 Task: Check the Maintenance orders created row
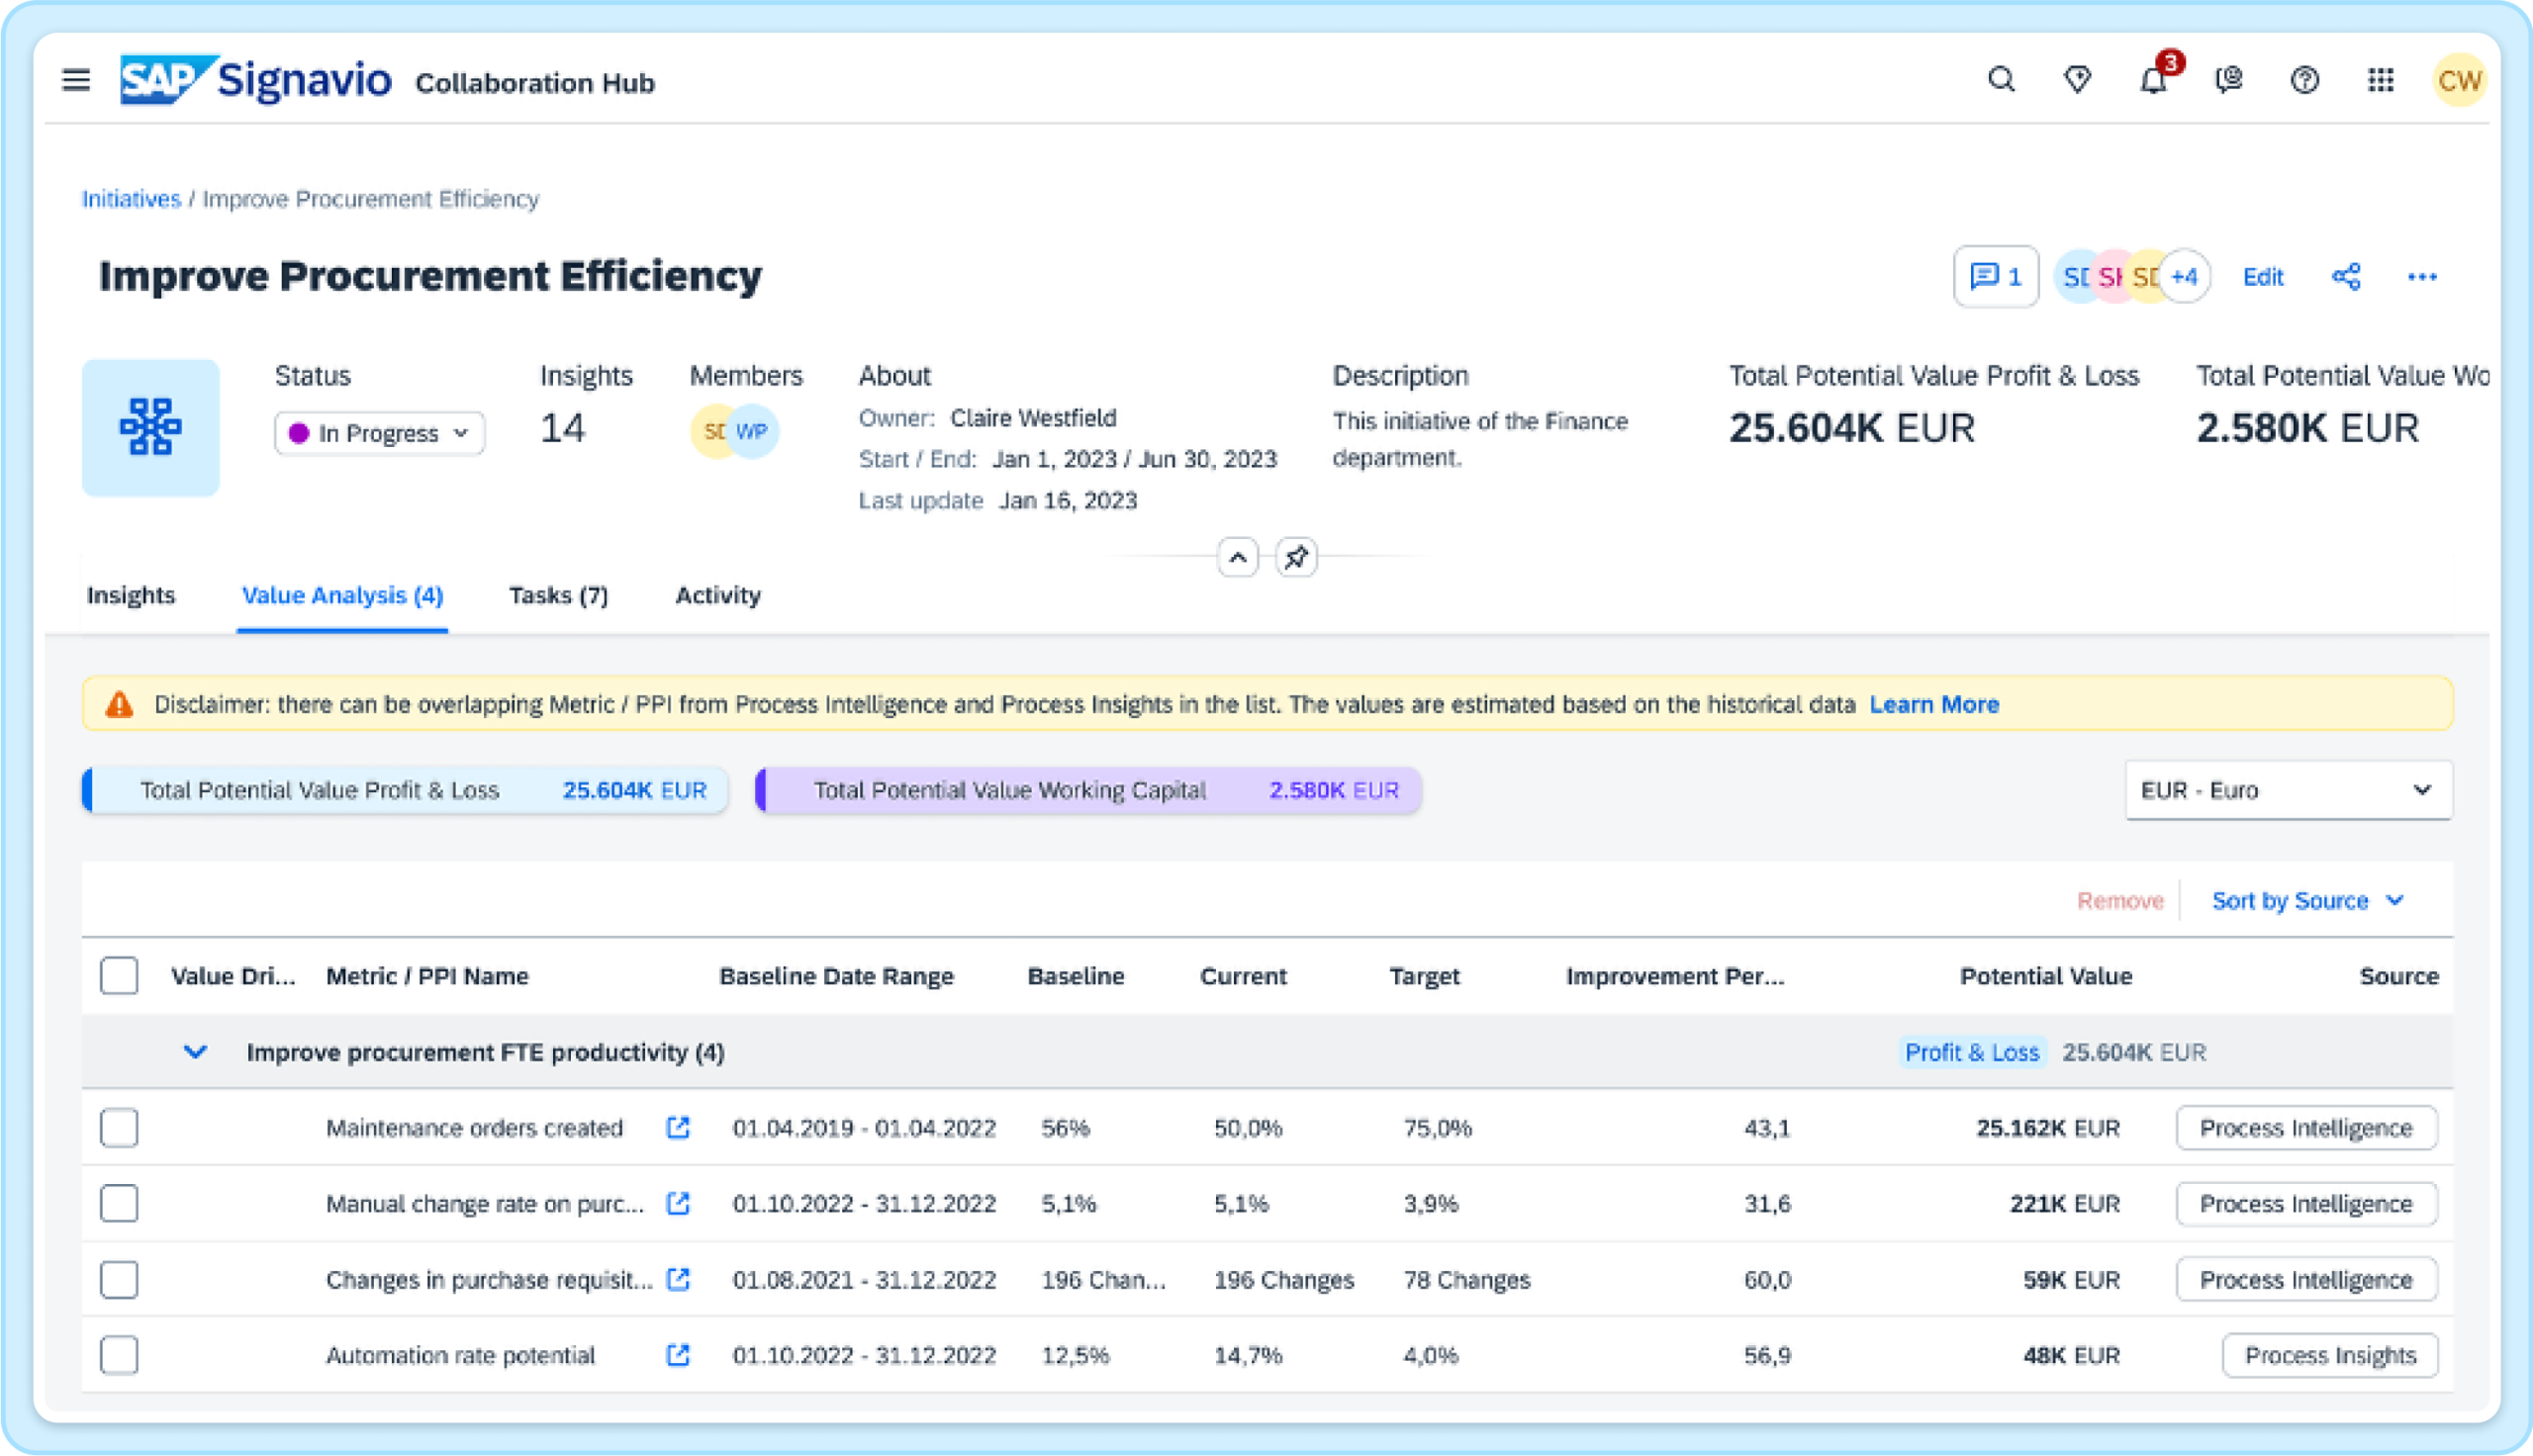(x=119, y=1128)
